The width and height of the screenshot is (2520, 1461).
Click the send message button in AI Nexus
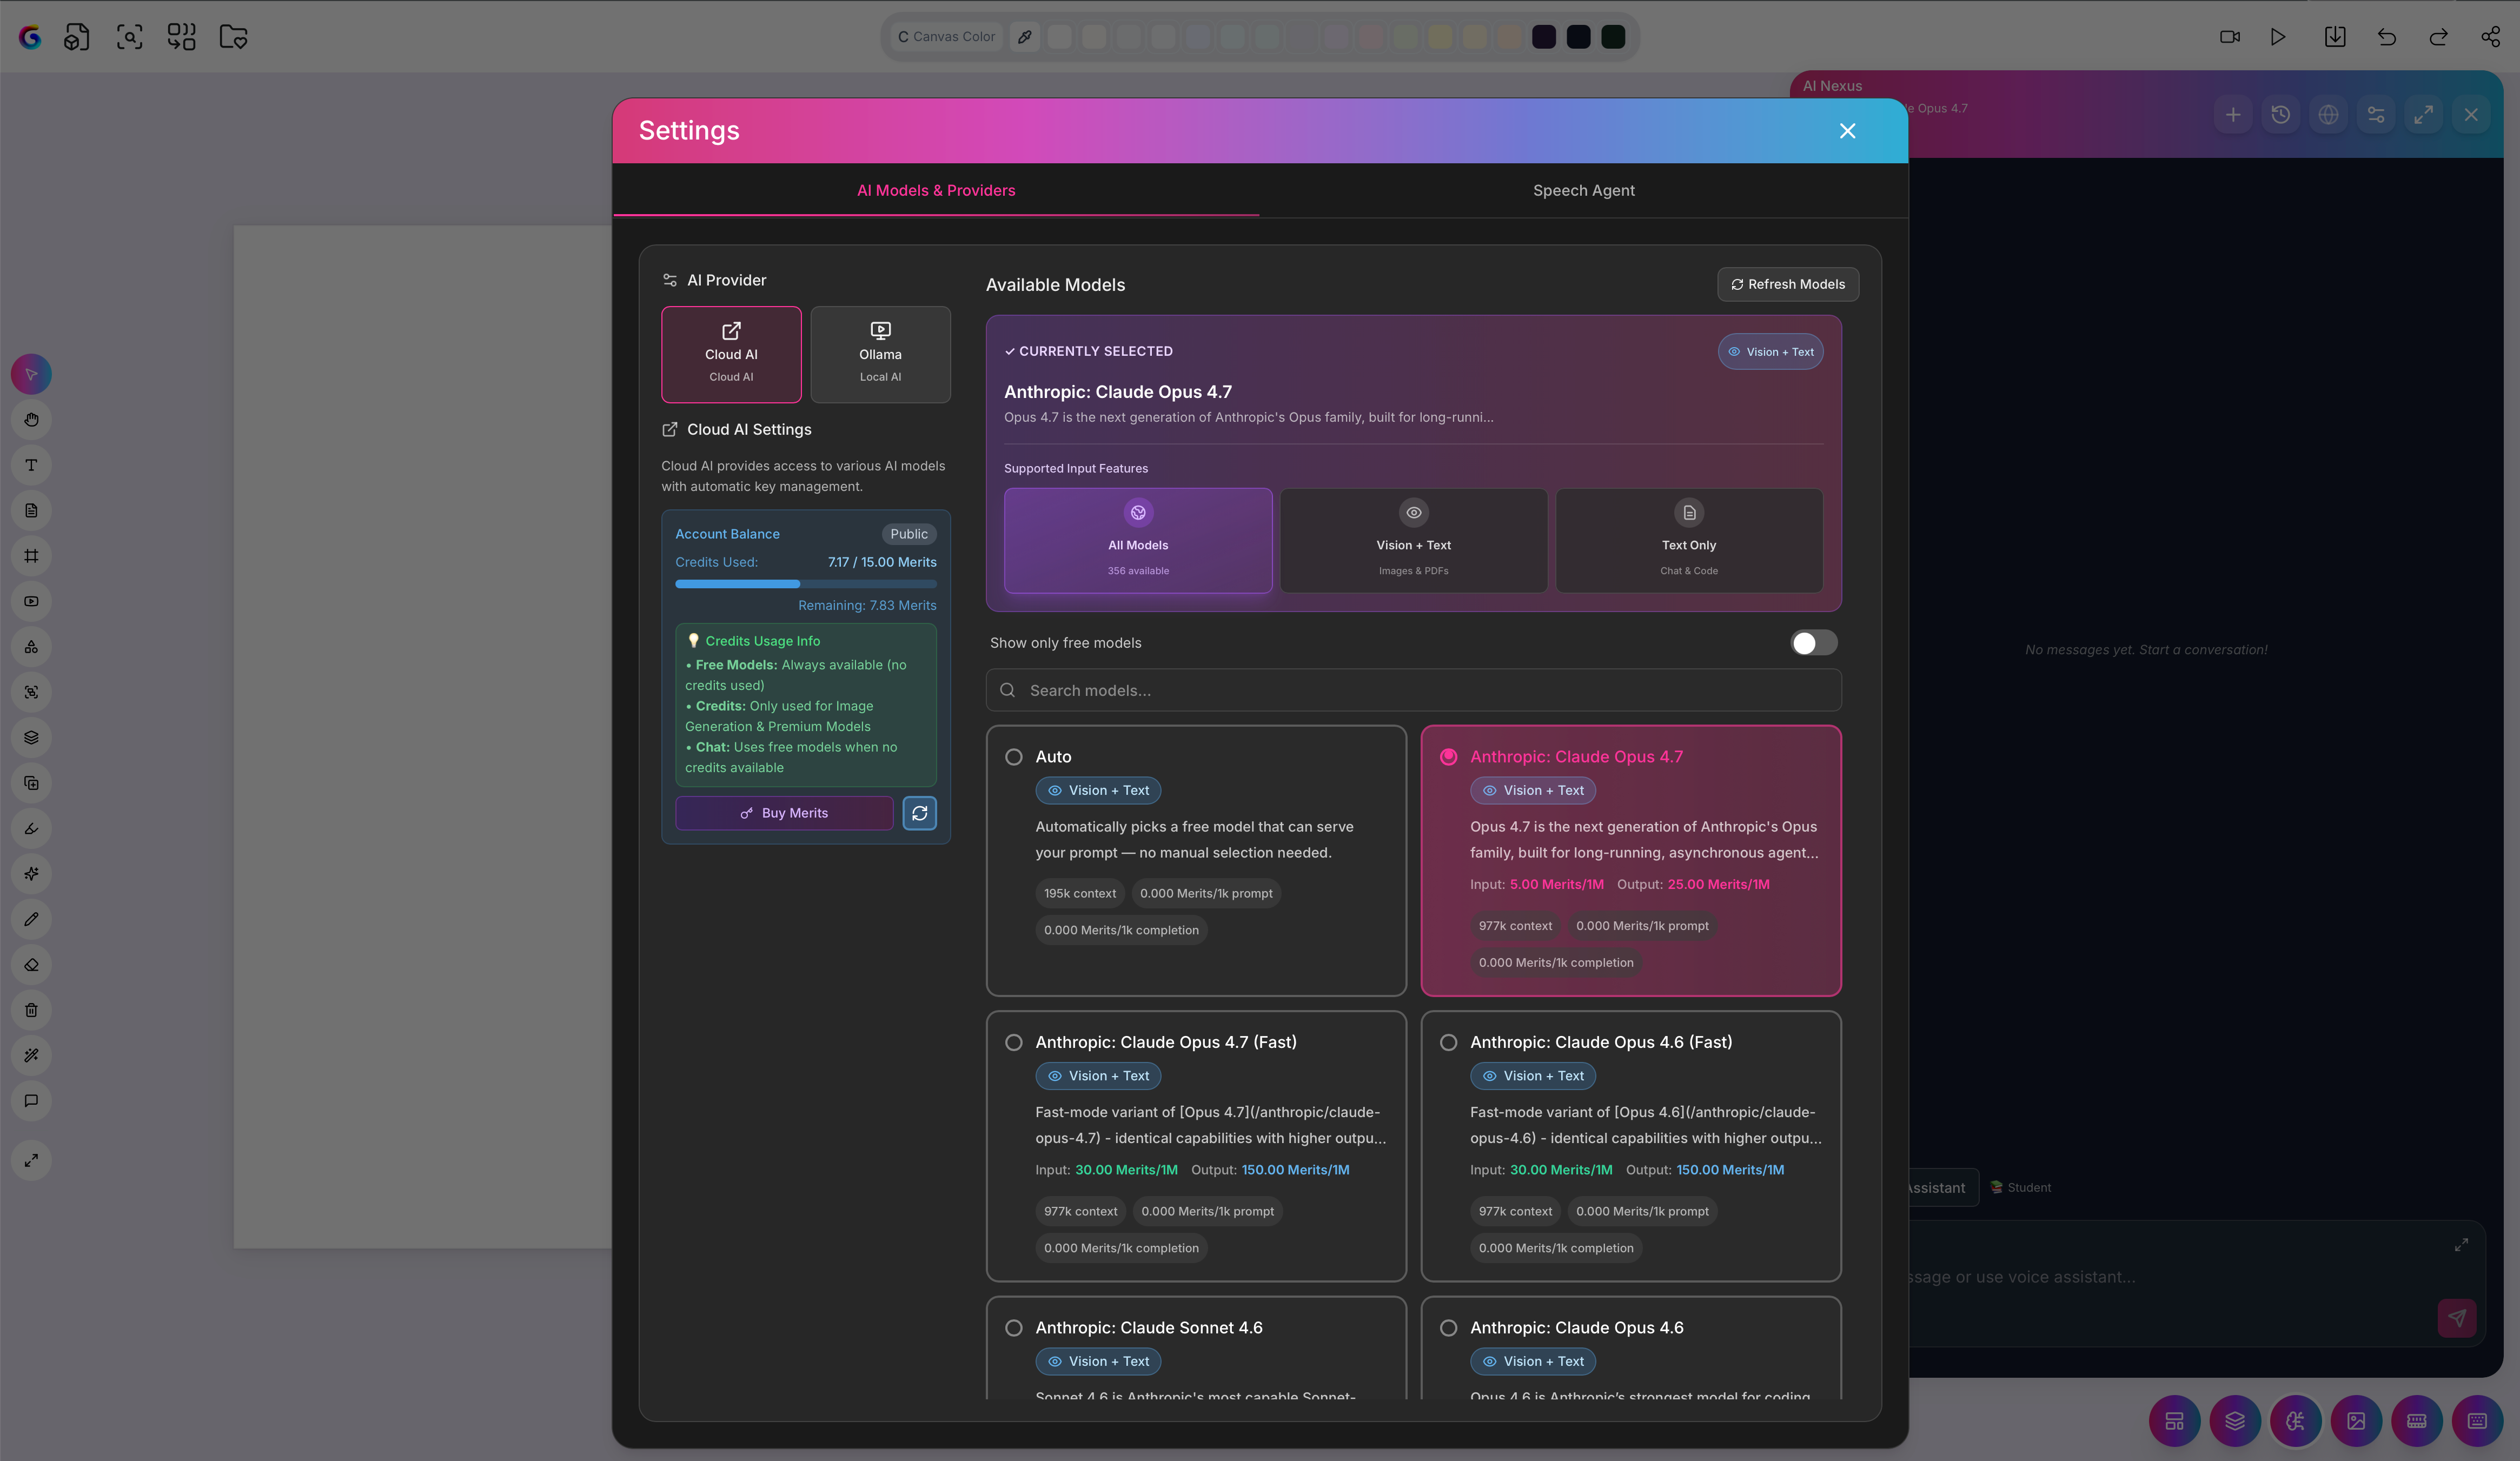point(2457,1318)
